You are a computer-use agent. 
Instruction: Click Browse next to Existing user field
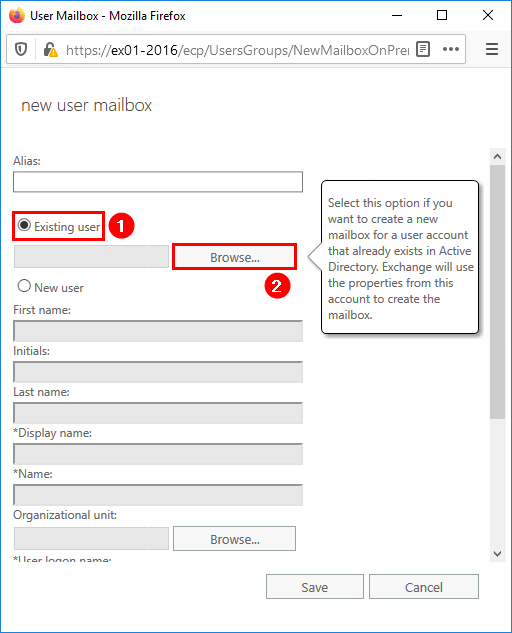pyautogui.click(x=235, y=257)
